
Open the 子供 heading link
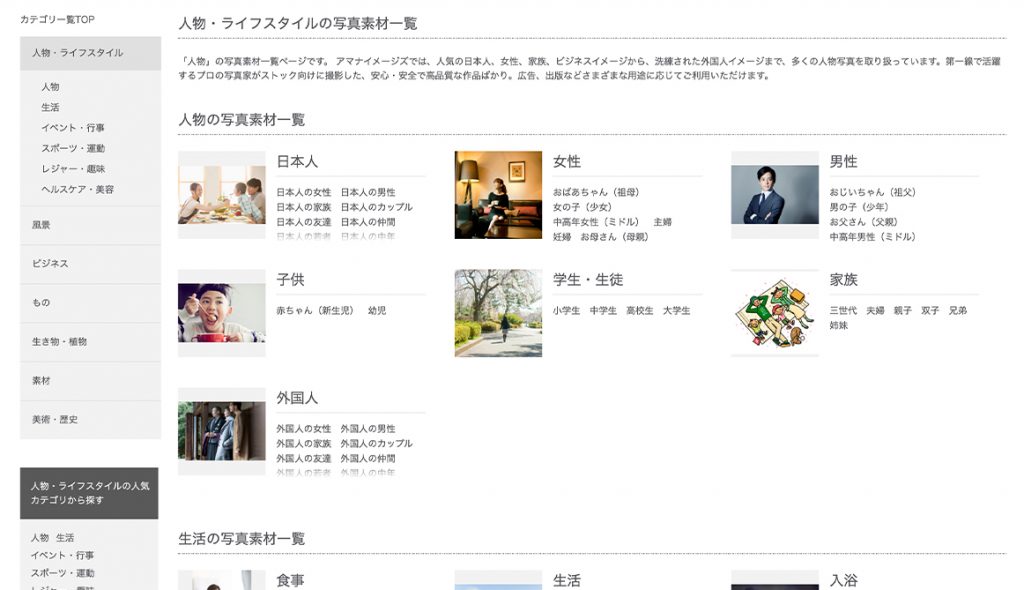coord(290,280)
